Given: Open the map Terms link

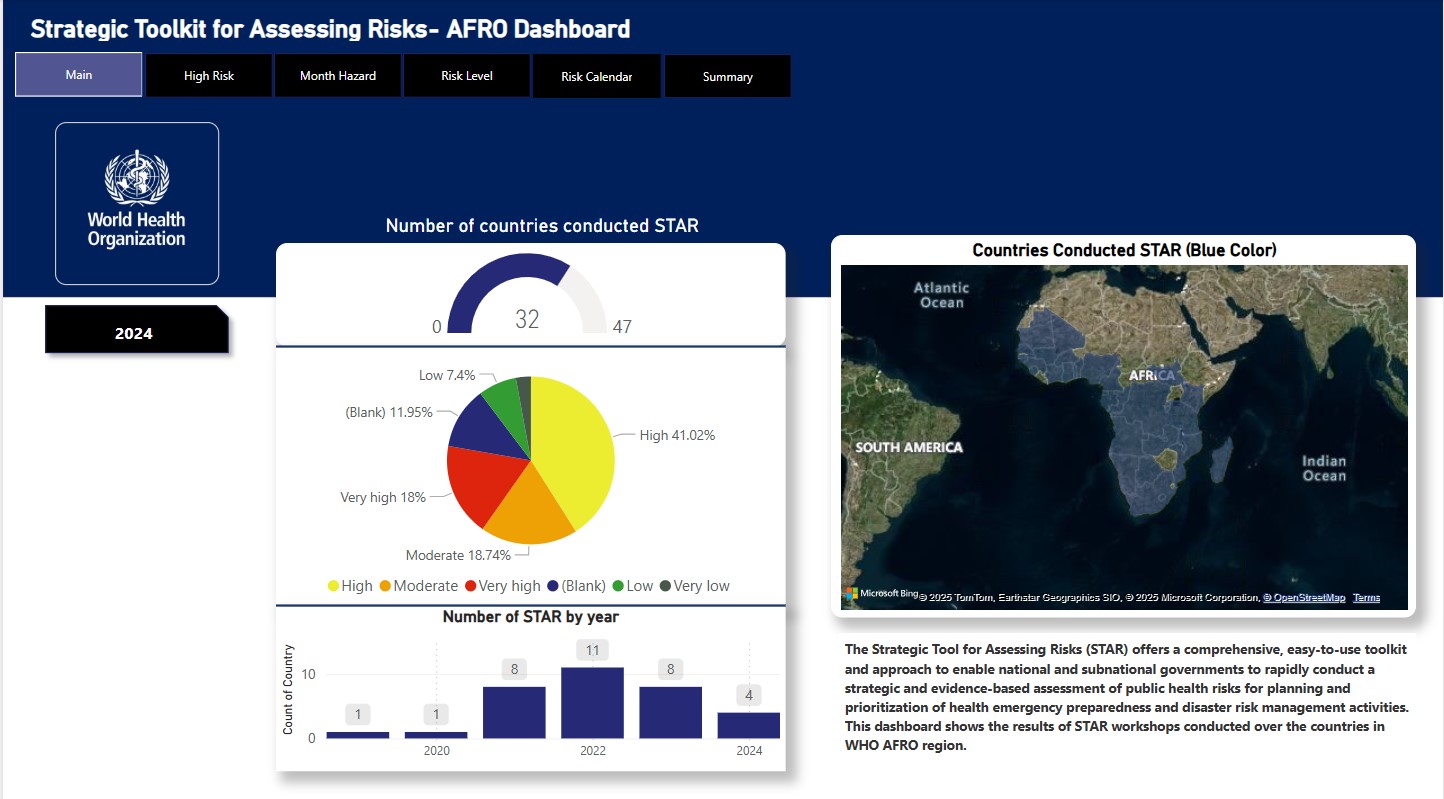Looking at the screenshot, I should click(x=1366, y=597).
